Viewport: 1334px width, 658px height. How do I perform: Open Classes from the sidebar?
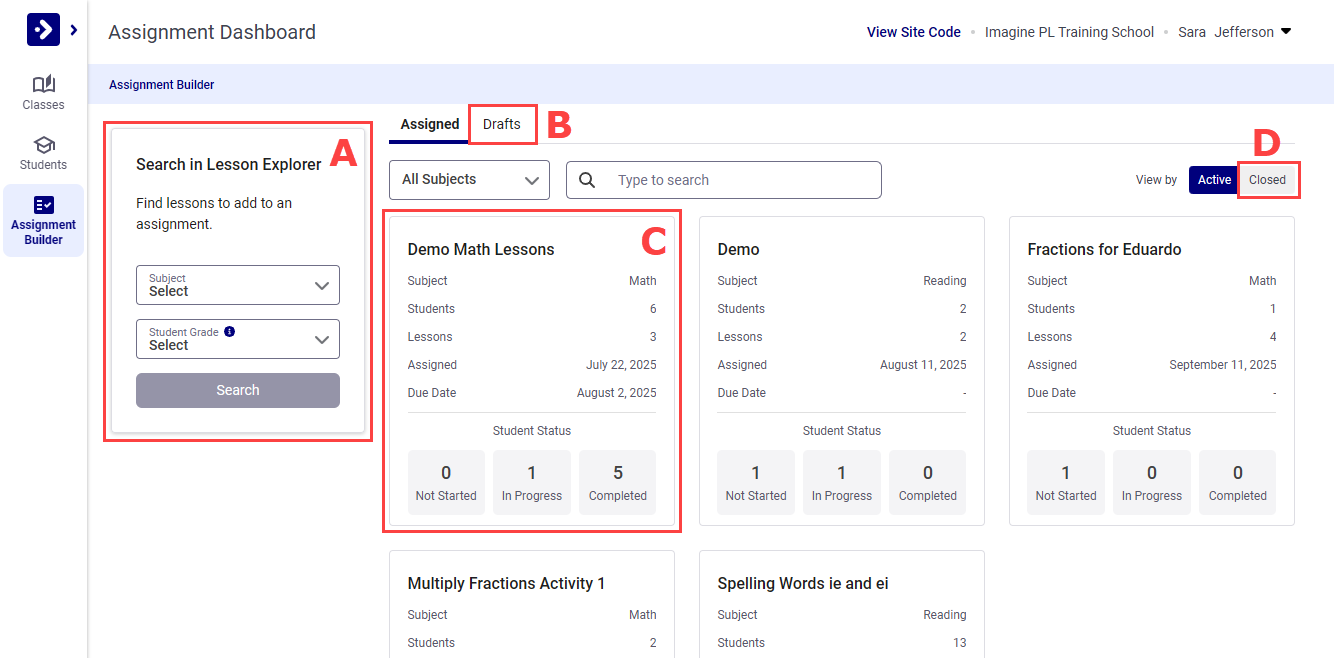43,92
